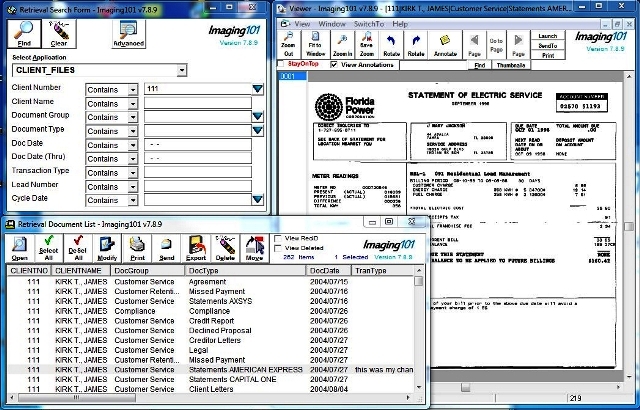
Task: Click Save Zoom in Viewer toolbar
Action: pyautogui.click(x=367, y=45)
